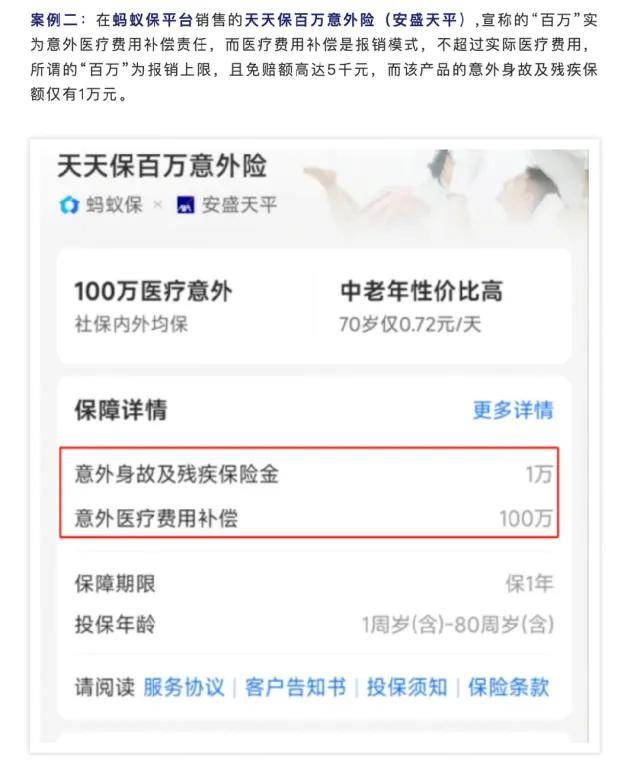Click the 70岁仅0.72元/天 price text
This screenshot has height=781, width=640.
[x=410, y=325]
